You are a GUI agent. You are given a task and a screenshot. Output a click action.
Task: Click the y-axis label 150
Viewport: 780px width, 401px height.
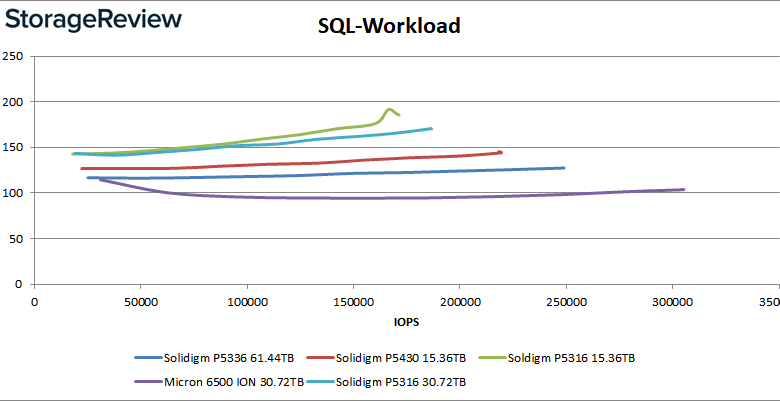point(14,147)
